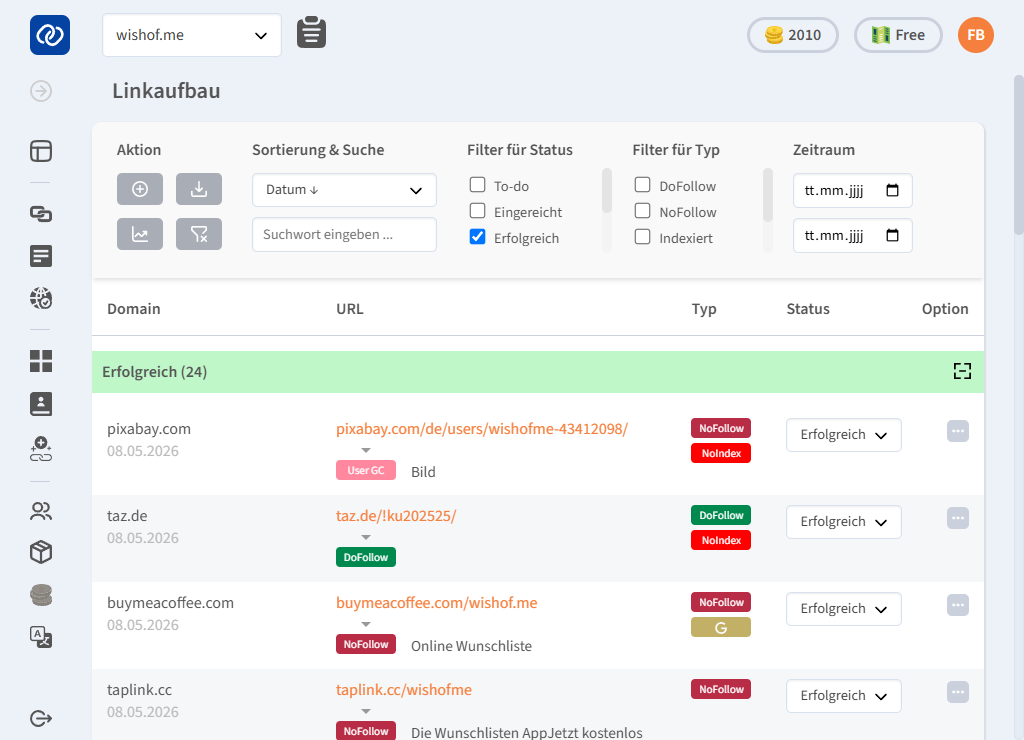Expand details arrow under taz.de URL
This screenshot has width=1024, height=740.
pyautogui.click(x=366, y=537)
